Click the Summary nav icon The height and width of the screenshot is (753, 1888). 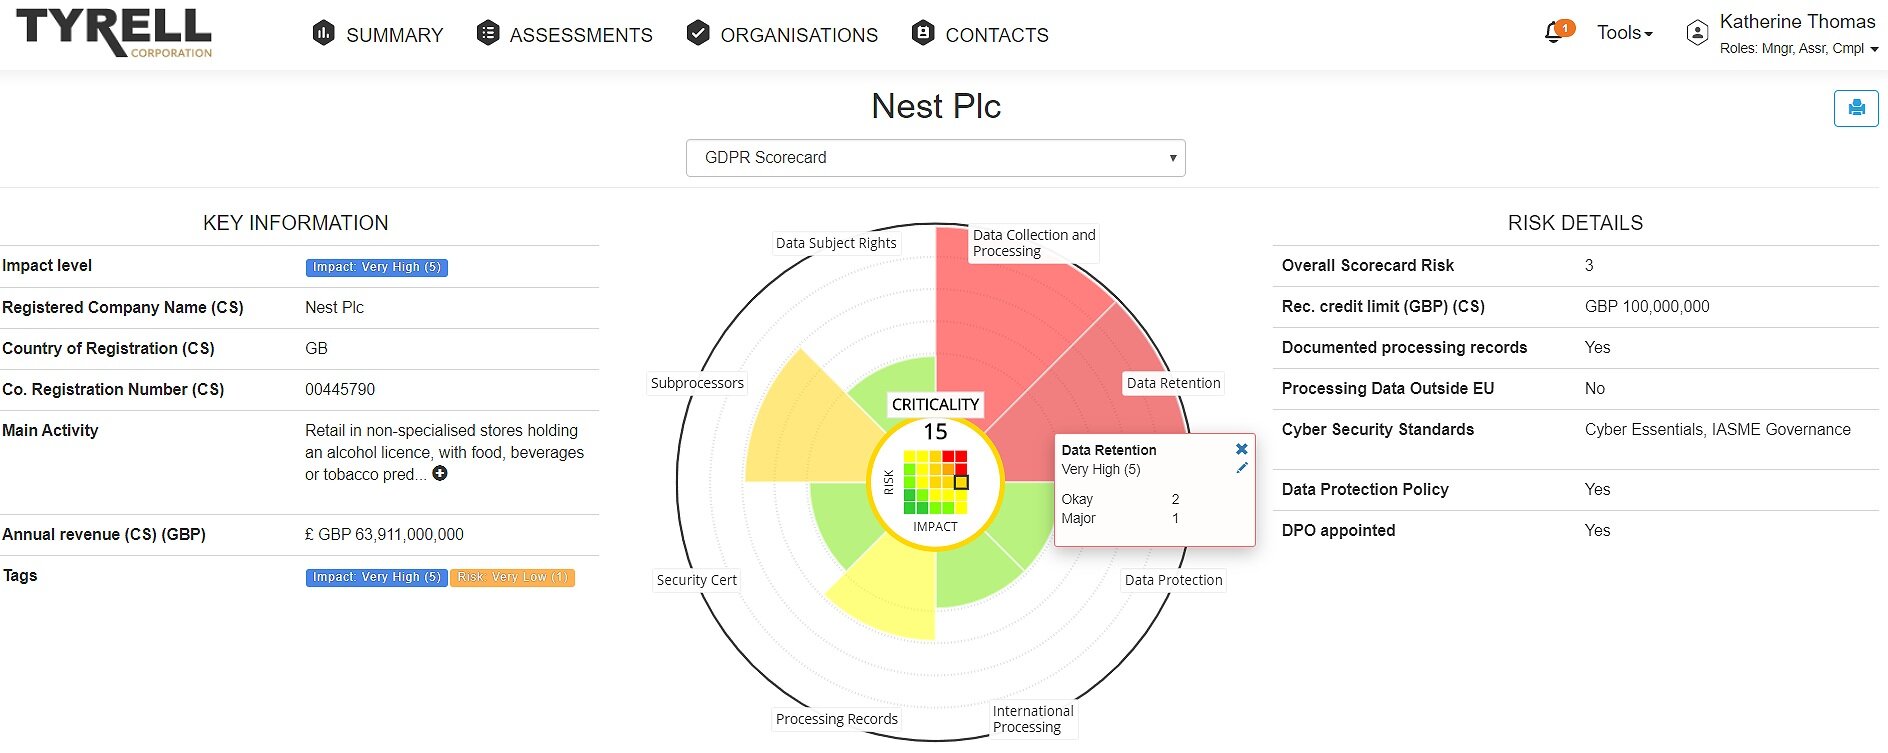pyautogui.click(x=323, y=33)
